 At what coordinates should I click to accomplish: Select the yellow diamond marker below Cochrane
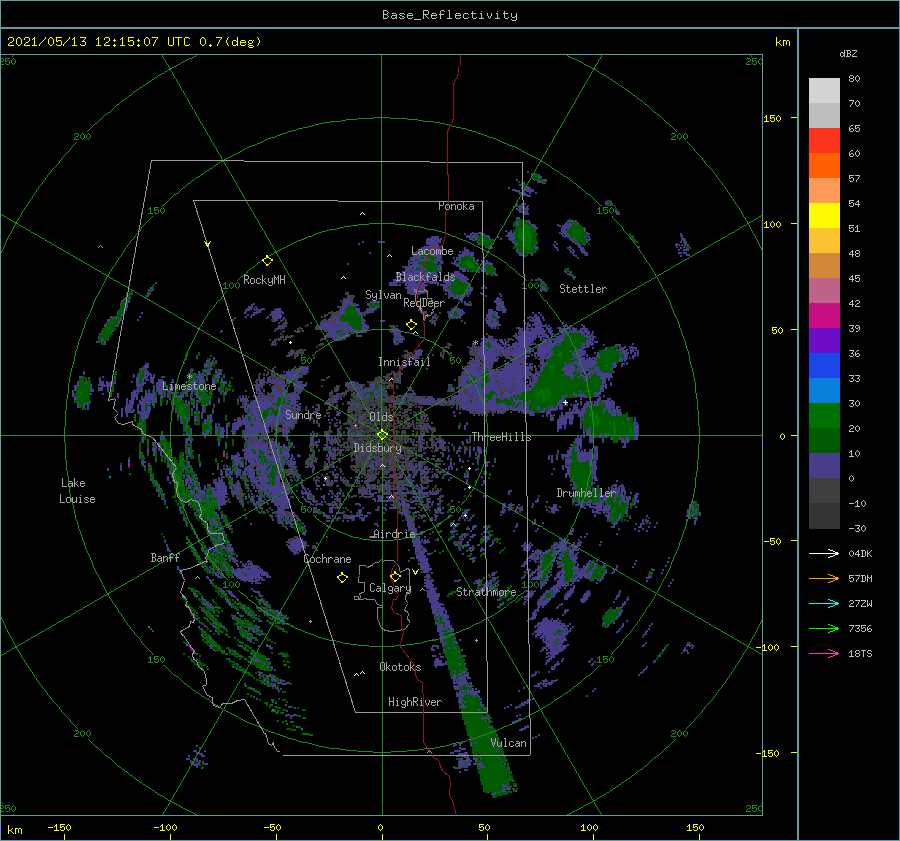tap(342, 578)
